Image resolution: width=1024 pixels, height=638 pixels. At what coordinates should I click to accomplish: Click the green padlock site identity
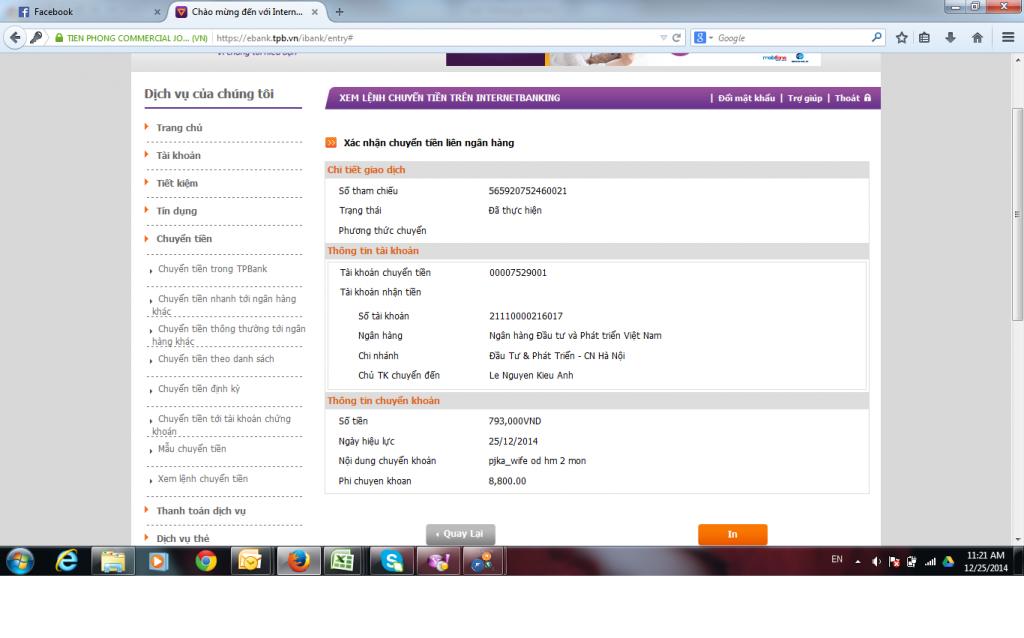pos(59,38)
